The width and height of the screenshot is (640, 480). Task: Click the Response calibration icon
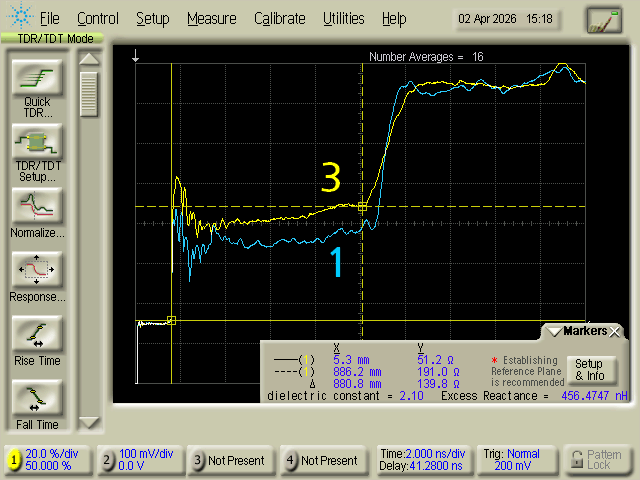(37, 270)
